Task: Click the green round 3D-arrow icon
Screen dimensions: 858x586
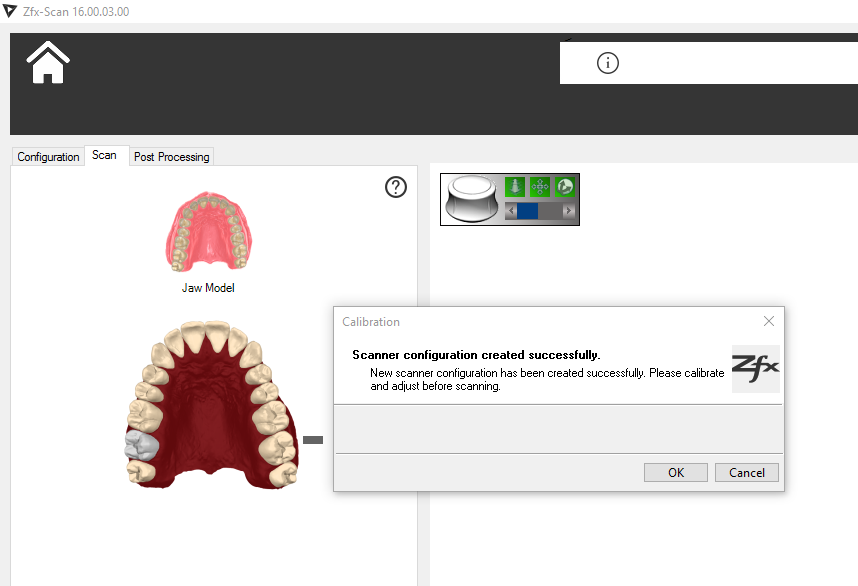Action: 565,186
